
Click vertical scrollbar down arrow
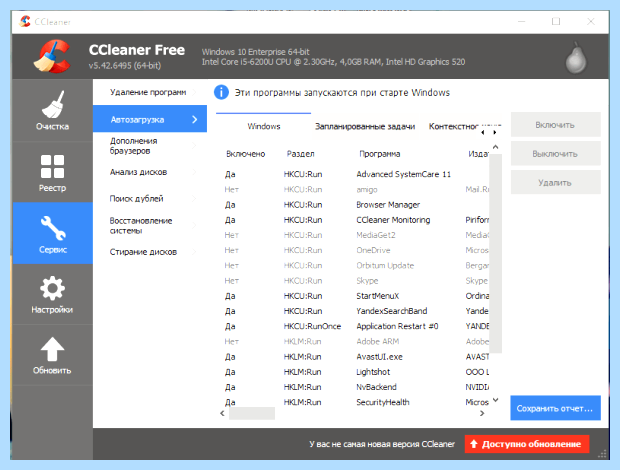pyautogui.click(x=495, y=400)
